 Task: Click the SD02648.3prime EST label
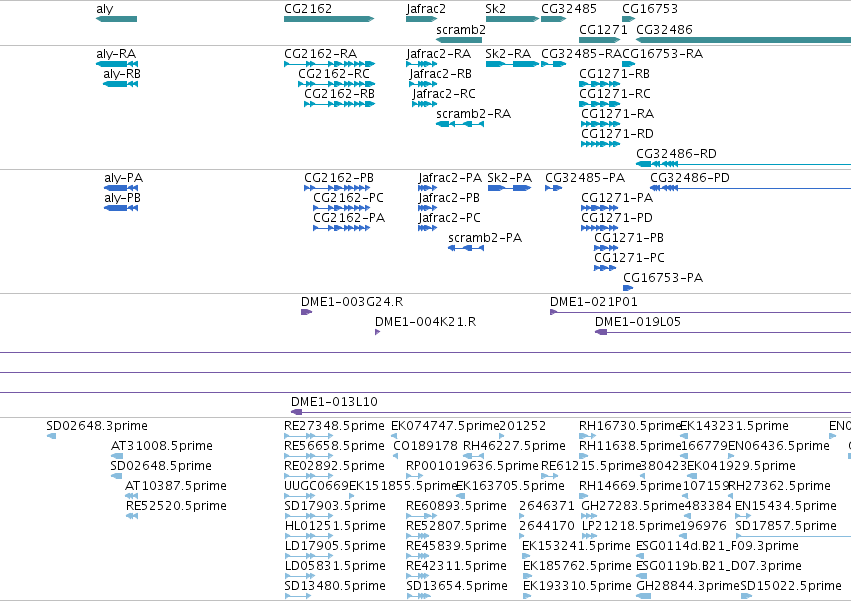[x=97, y=426]
